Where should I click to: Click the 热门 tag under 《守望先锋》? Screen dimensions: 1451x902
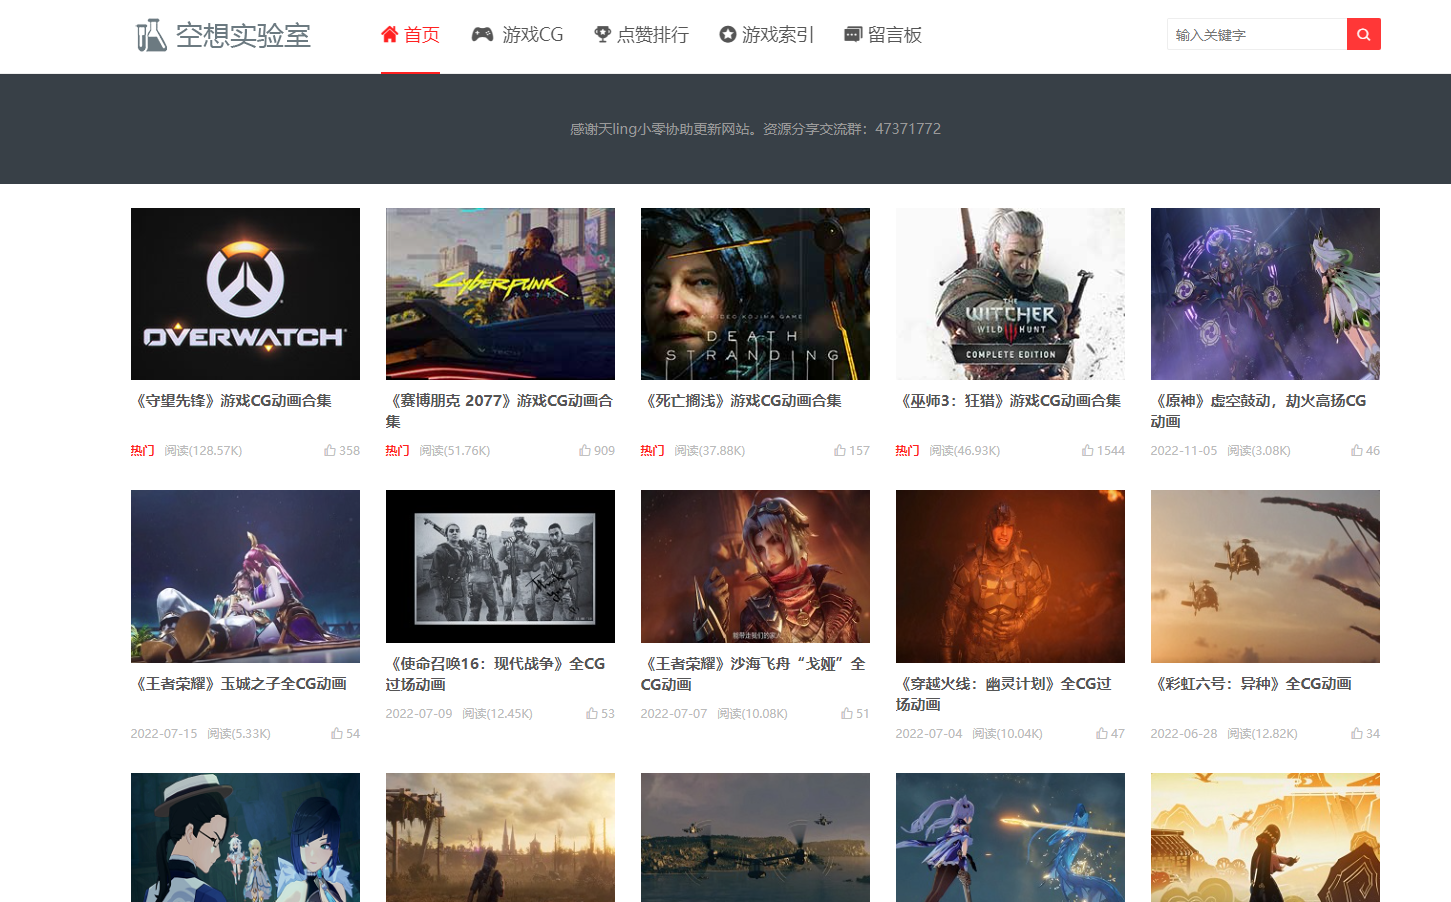(x=143, y=451)
